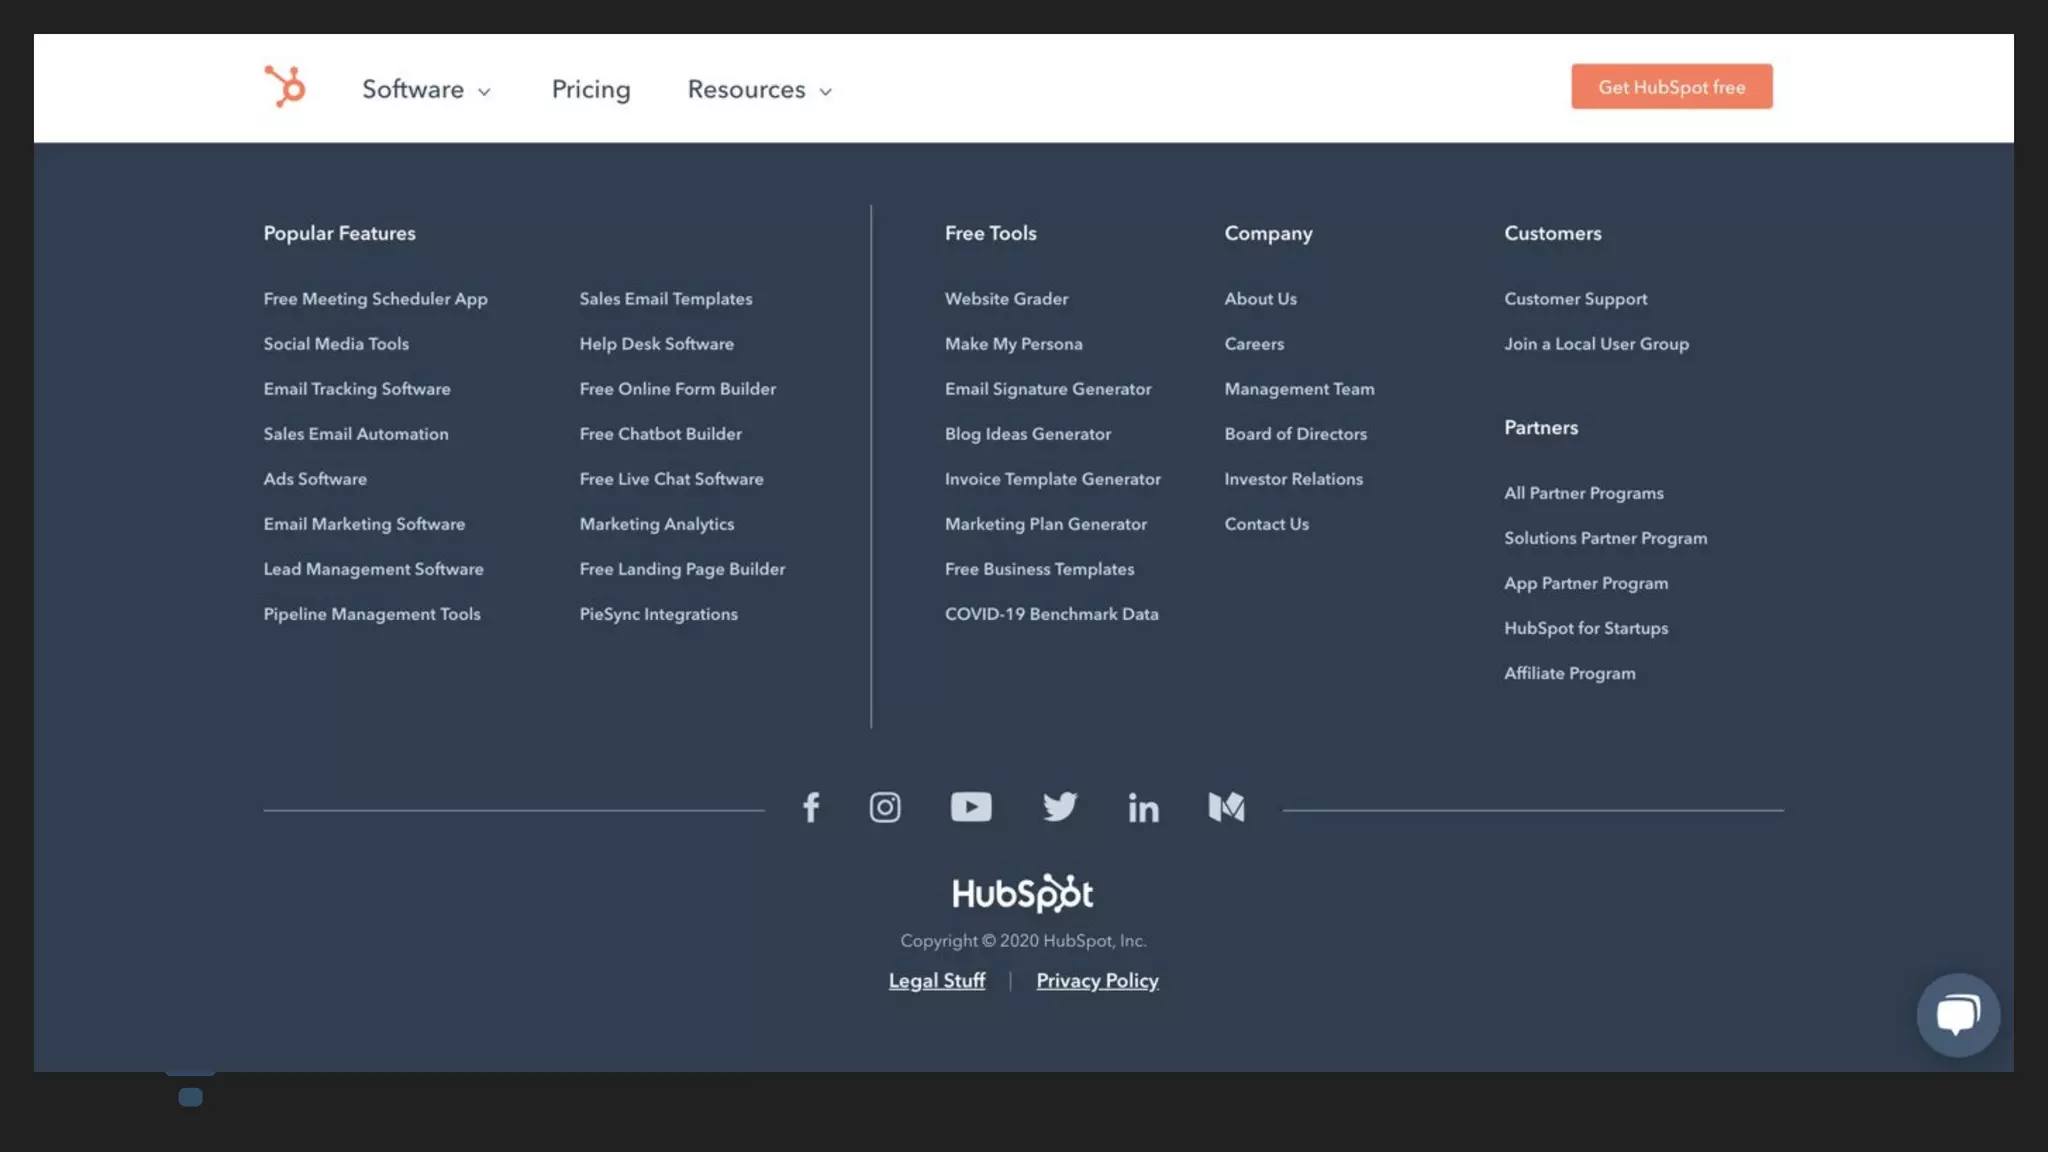This screenshot has width=2048, height=1152.
Task: Open Website Grader free tool
Action: [1006, 299]
